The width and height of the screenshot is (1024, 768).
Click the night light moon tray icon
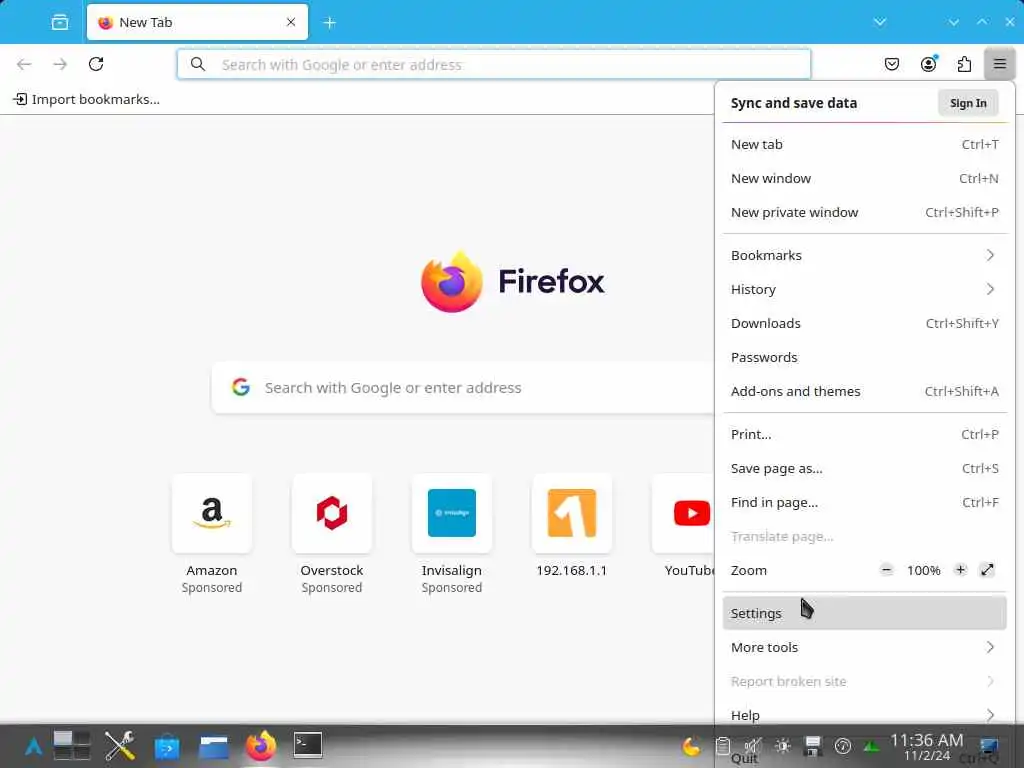coord(691,746)
